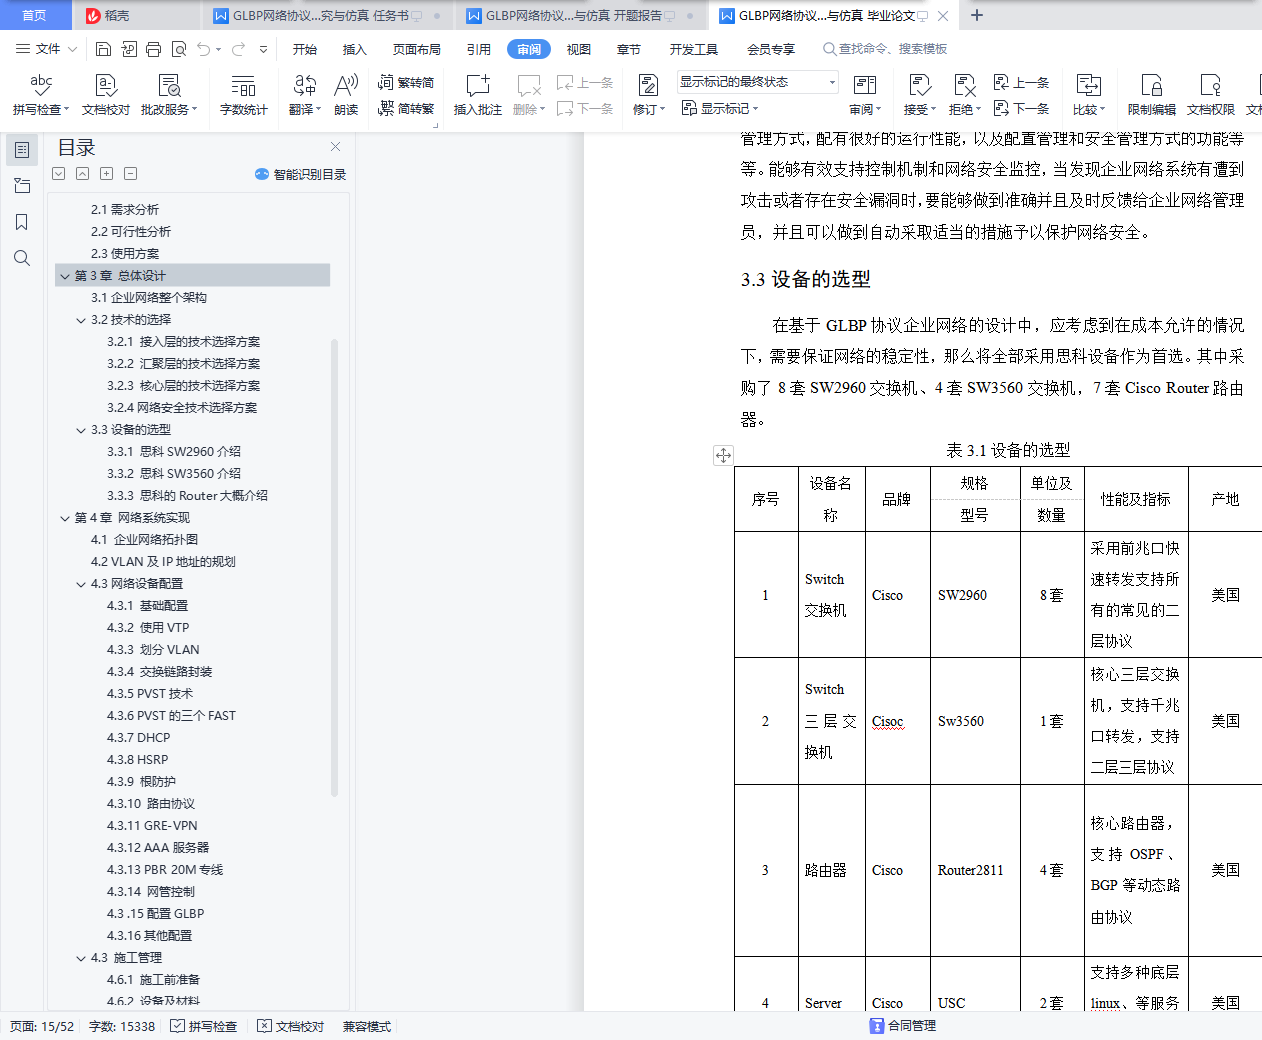This screenshot has height=1040, width=1262.
Task: Collapse the 第 3 章 总体设计 node
Action: 65,276
